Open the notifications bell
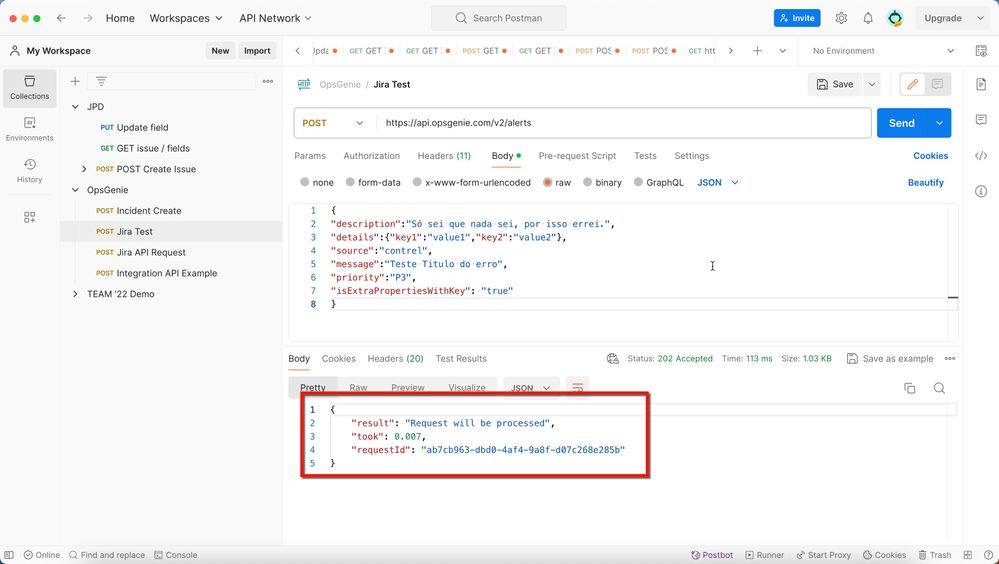The image size is (999, 564). pyautogui.click(x=868, y=18)
